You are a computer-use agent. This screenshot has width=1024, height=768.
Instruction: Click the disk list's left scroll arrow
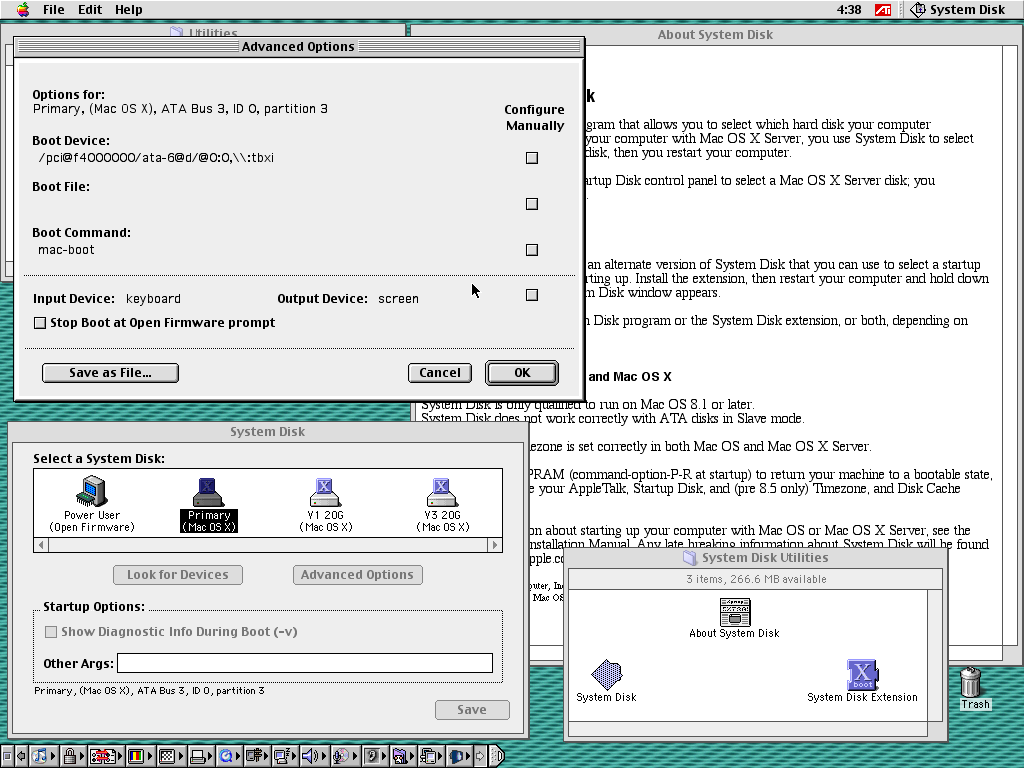coord(41,545)
